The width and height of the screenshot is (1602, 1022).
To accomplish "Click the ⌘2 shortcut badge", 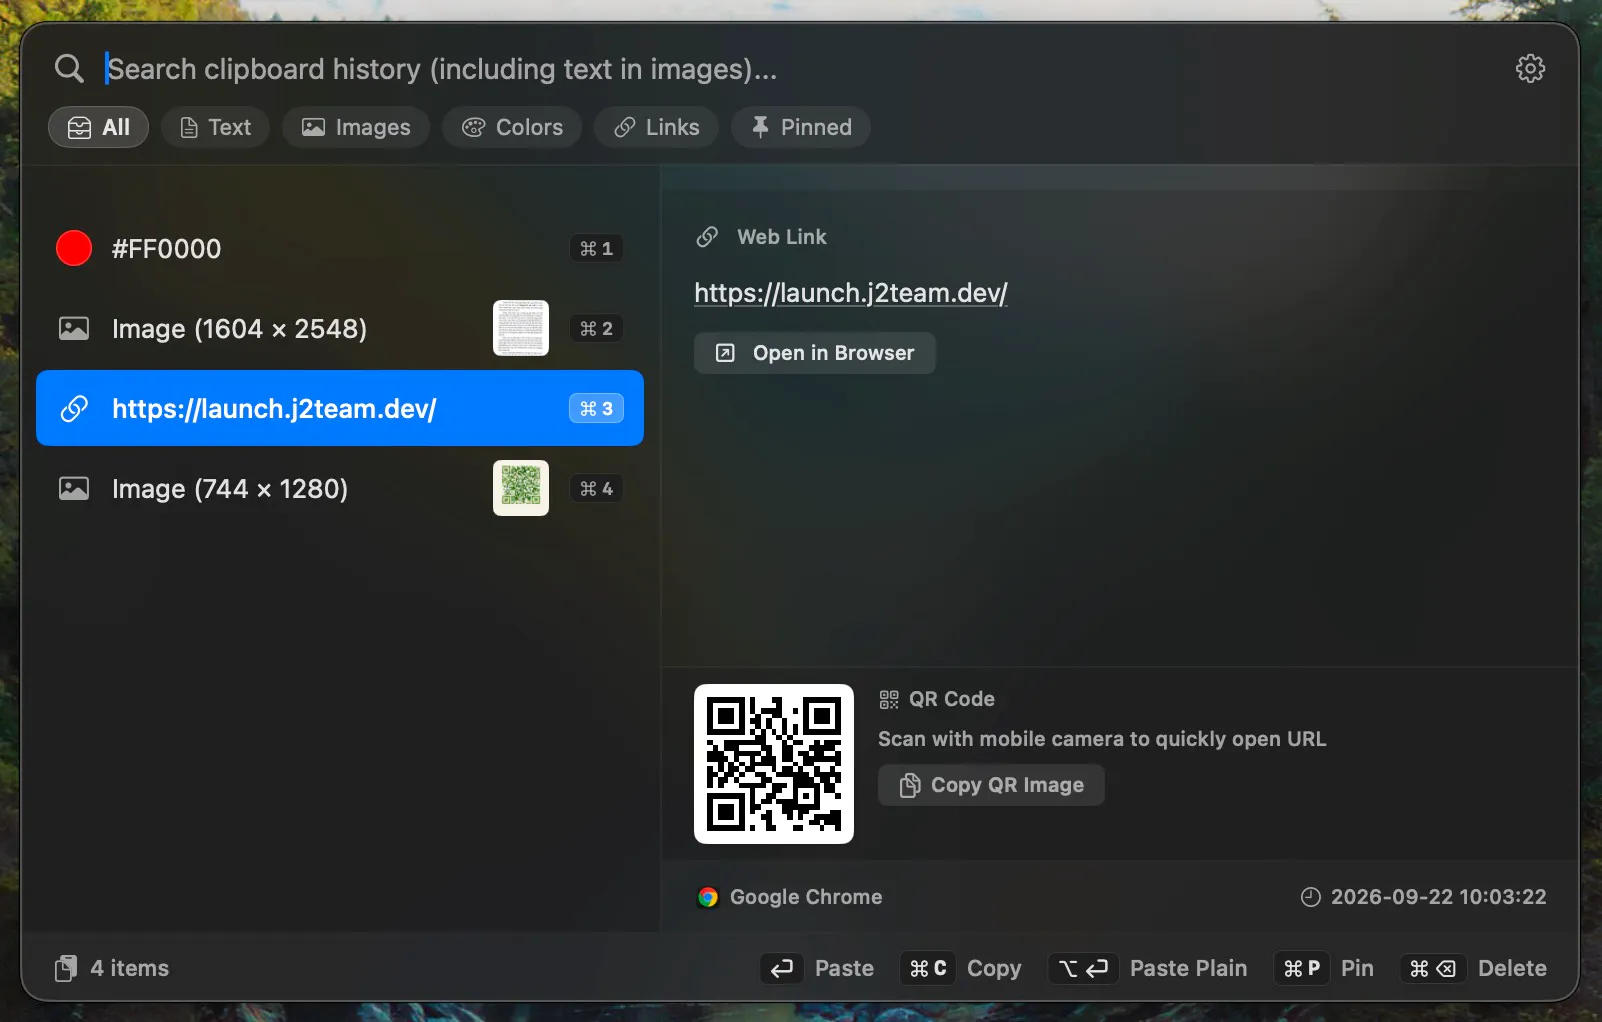I will click(x=596, y=328).
